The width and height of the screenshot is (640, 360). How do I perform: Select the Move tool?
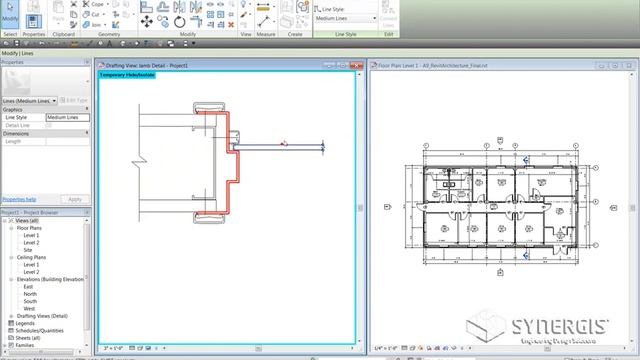coord(147,22)
